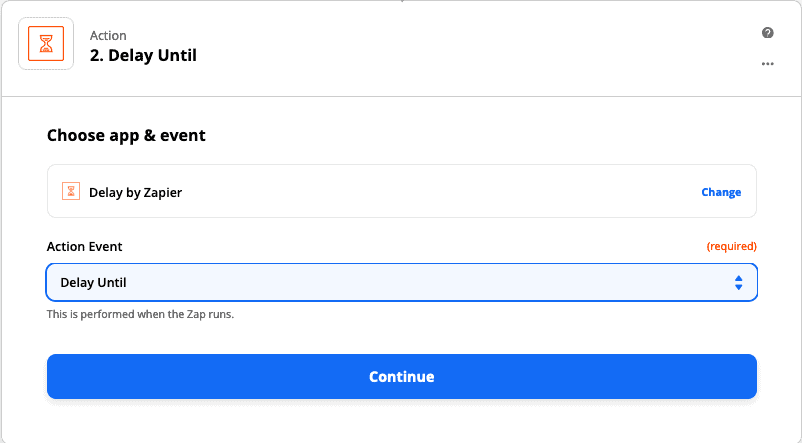Click the large hourglass step icon
Screen dimensions: 802x443
coord(46,43)
